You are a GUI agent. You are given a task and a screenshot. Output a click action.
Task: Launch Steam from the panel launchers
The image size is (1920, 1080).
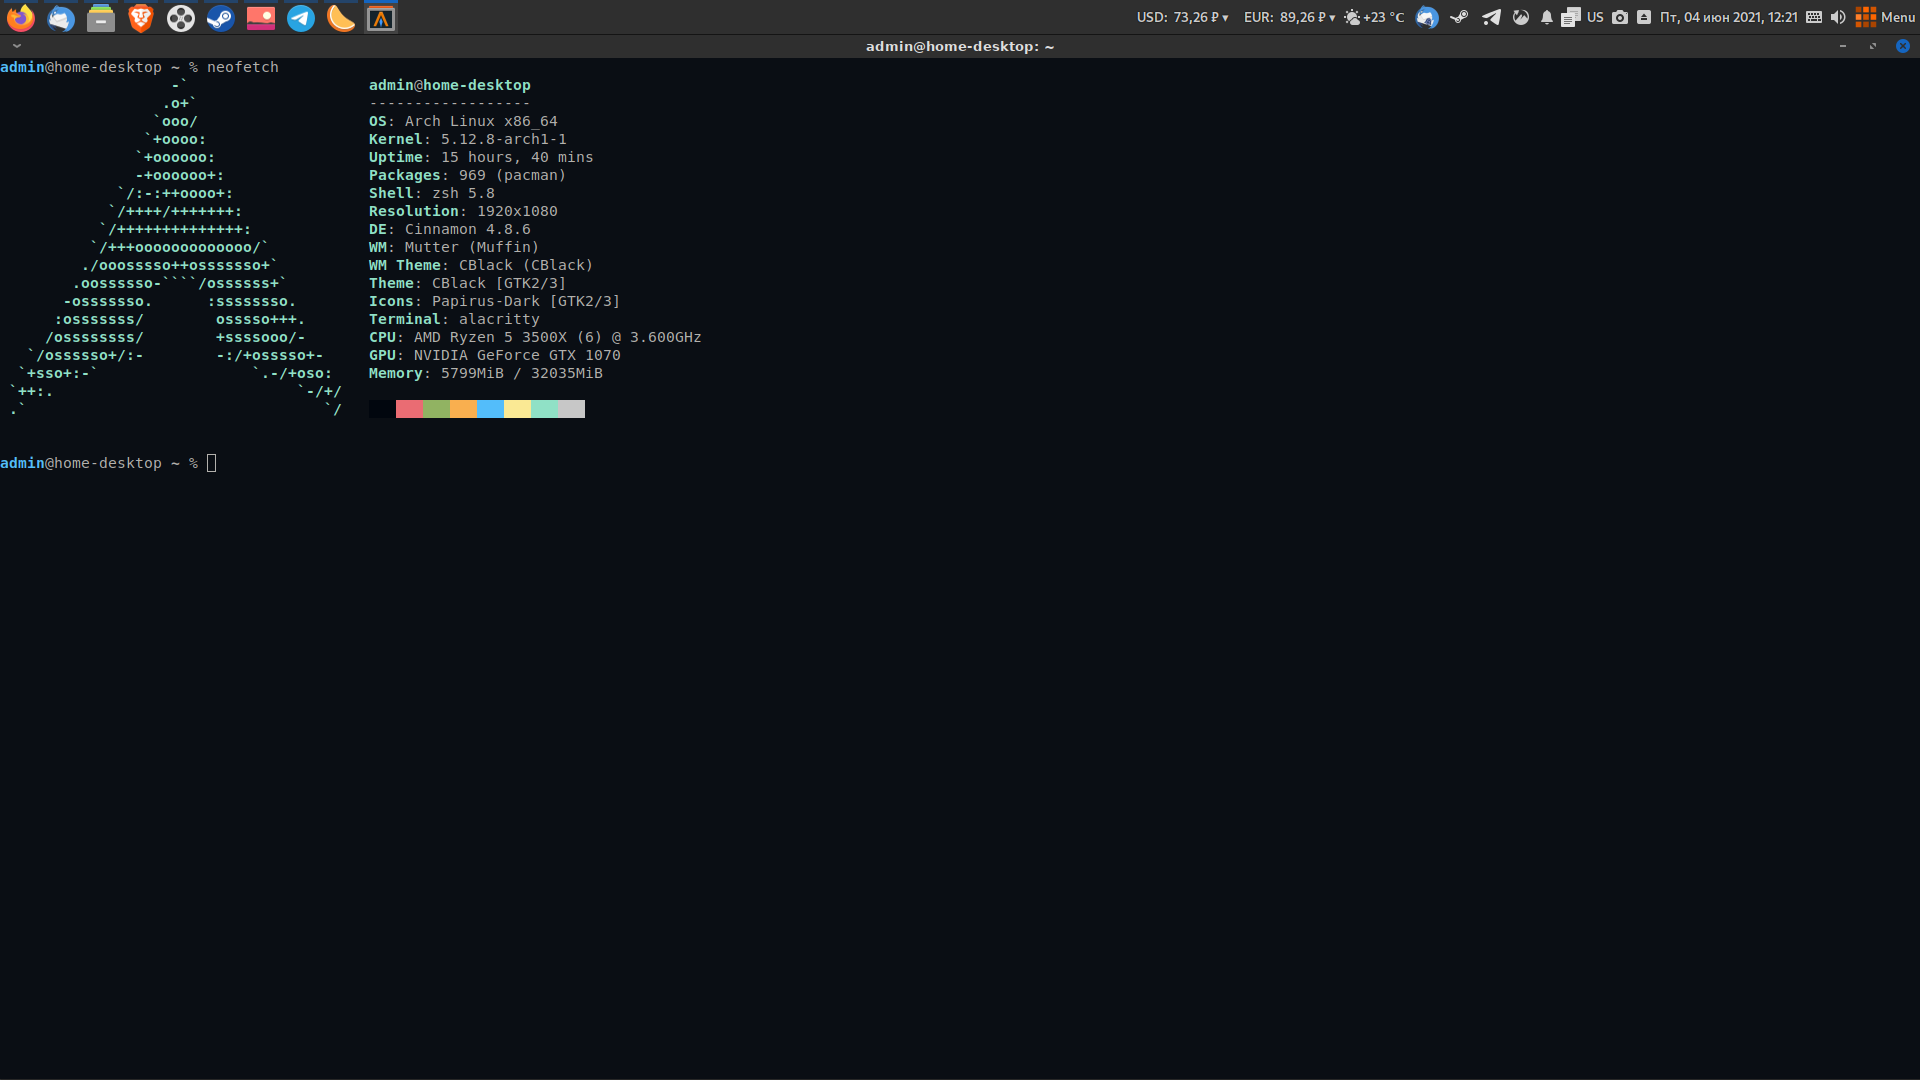tap(221, 18)
